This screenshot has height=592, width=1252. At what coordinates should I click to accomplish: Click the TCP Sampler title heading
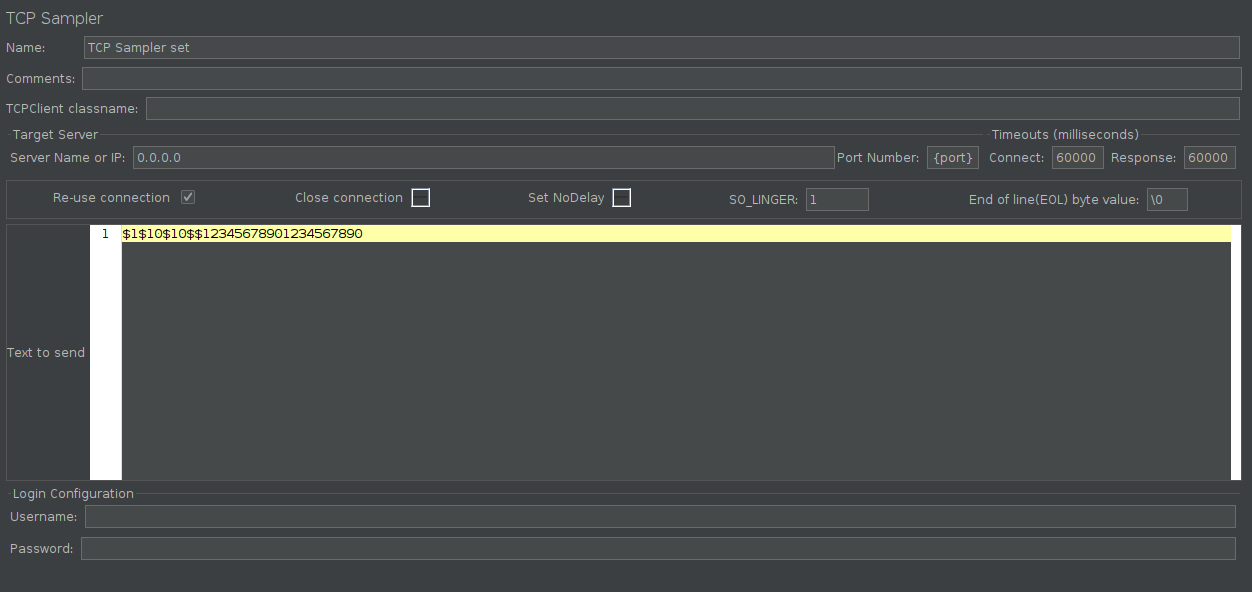pos(55,18)
